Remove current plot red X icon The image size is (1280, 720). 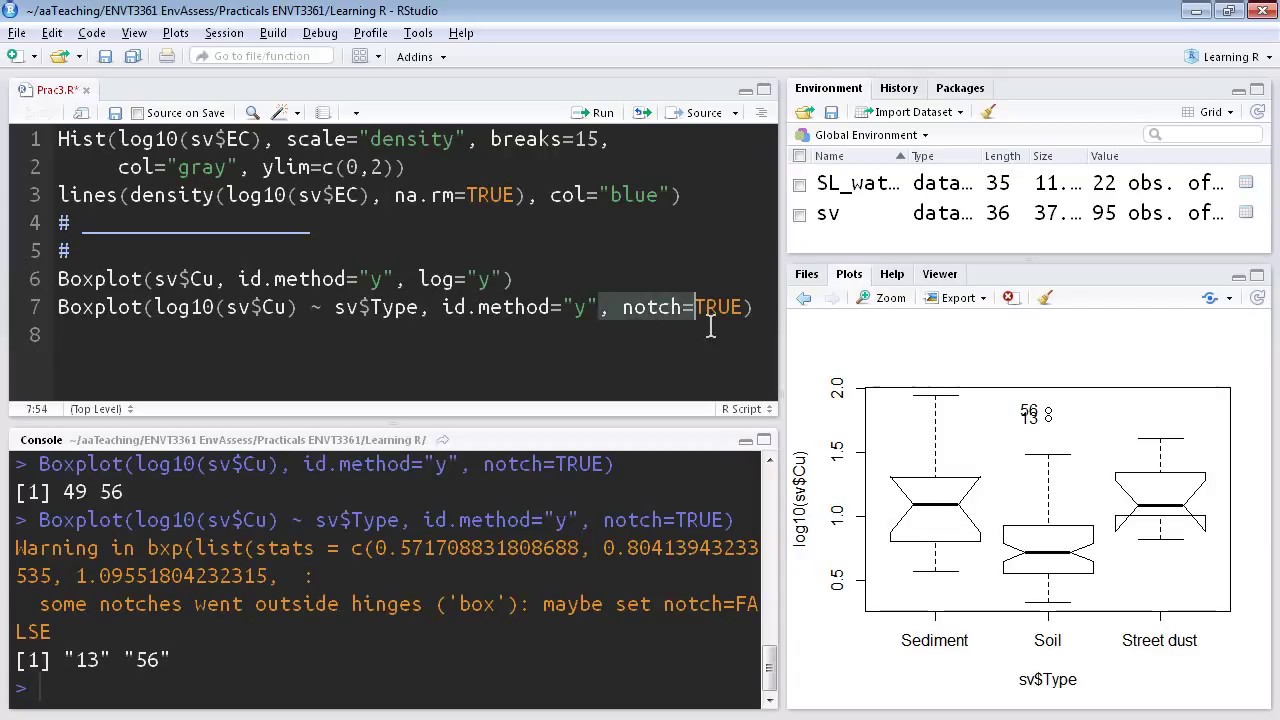click(1009, 298)
